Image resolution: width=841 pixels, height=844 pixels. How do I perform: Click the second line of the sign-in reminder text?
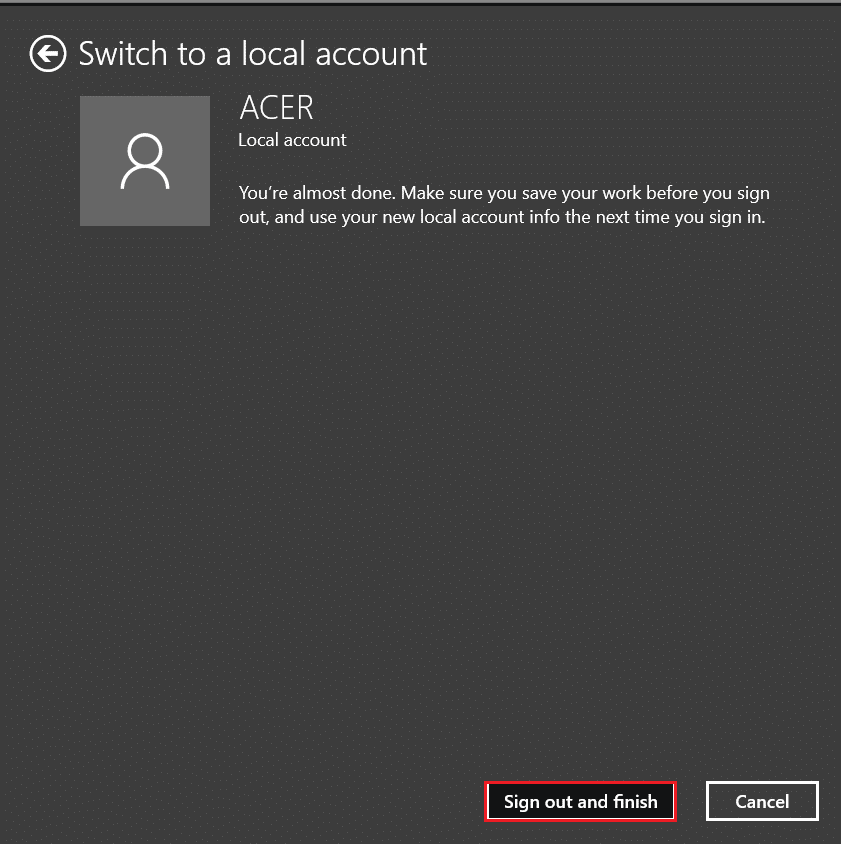click(x=502, y=217)
